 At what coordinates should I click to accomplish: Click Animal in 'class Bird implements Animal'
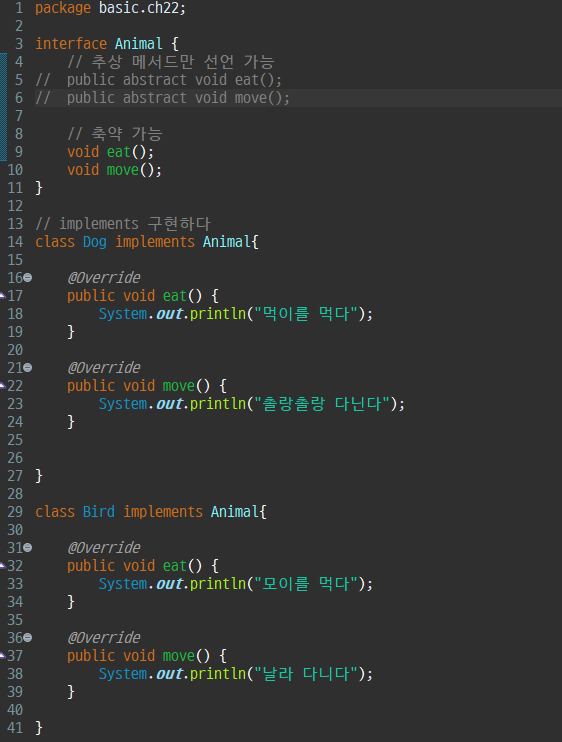pos(235,512)
